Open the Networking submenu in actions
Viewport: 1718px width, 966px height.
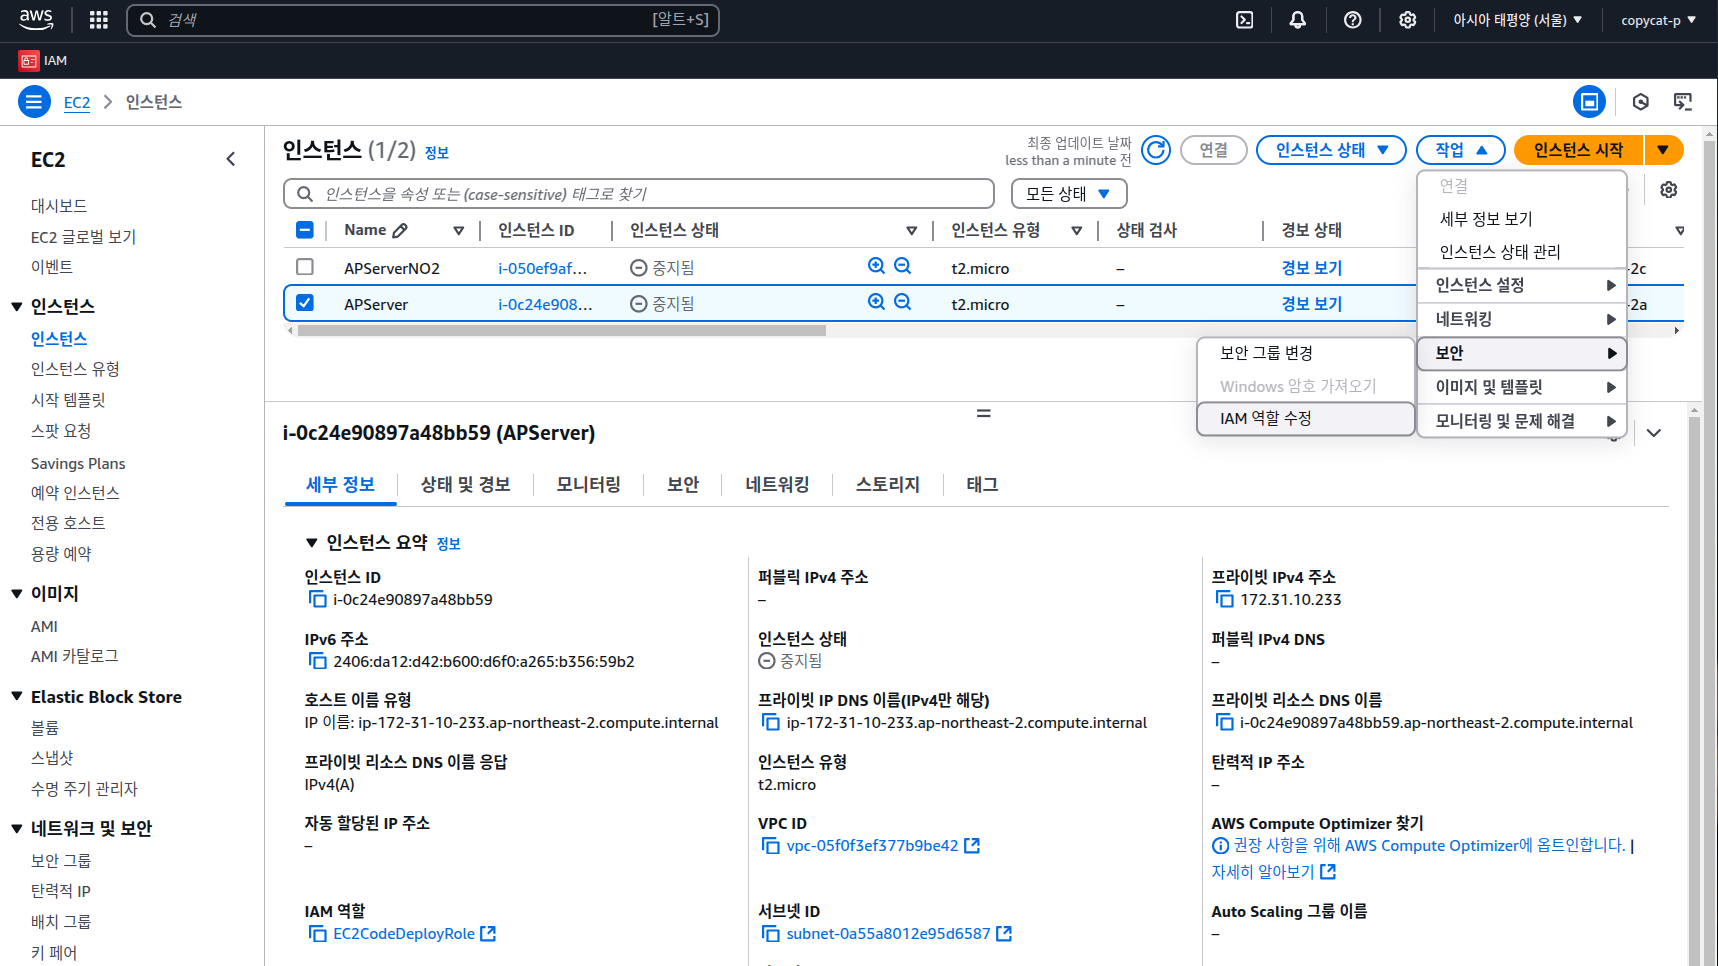(1522, 319)
